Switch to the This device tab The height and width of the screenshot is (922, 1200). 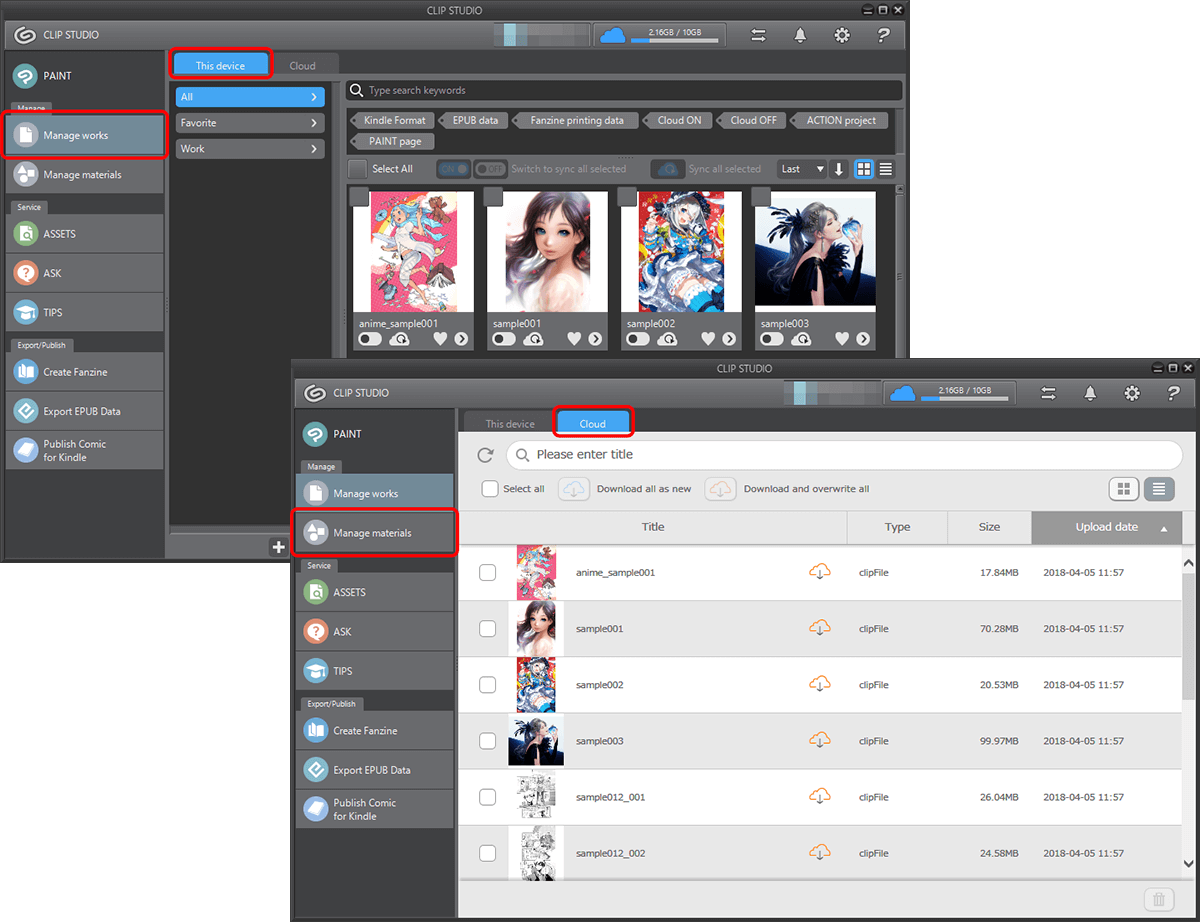(220, 63)
